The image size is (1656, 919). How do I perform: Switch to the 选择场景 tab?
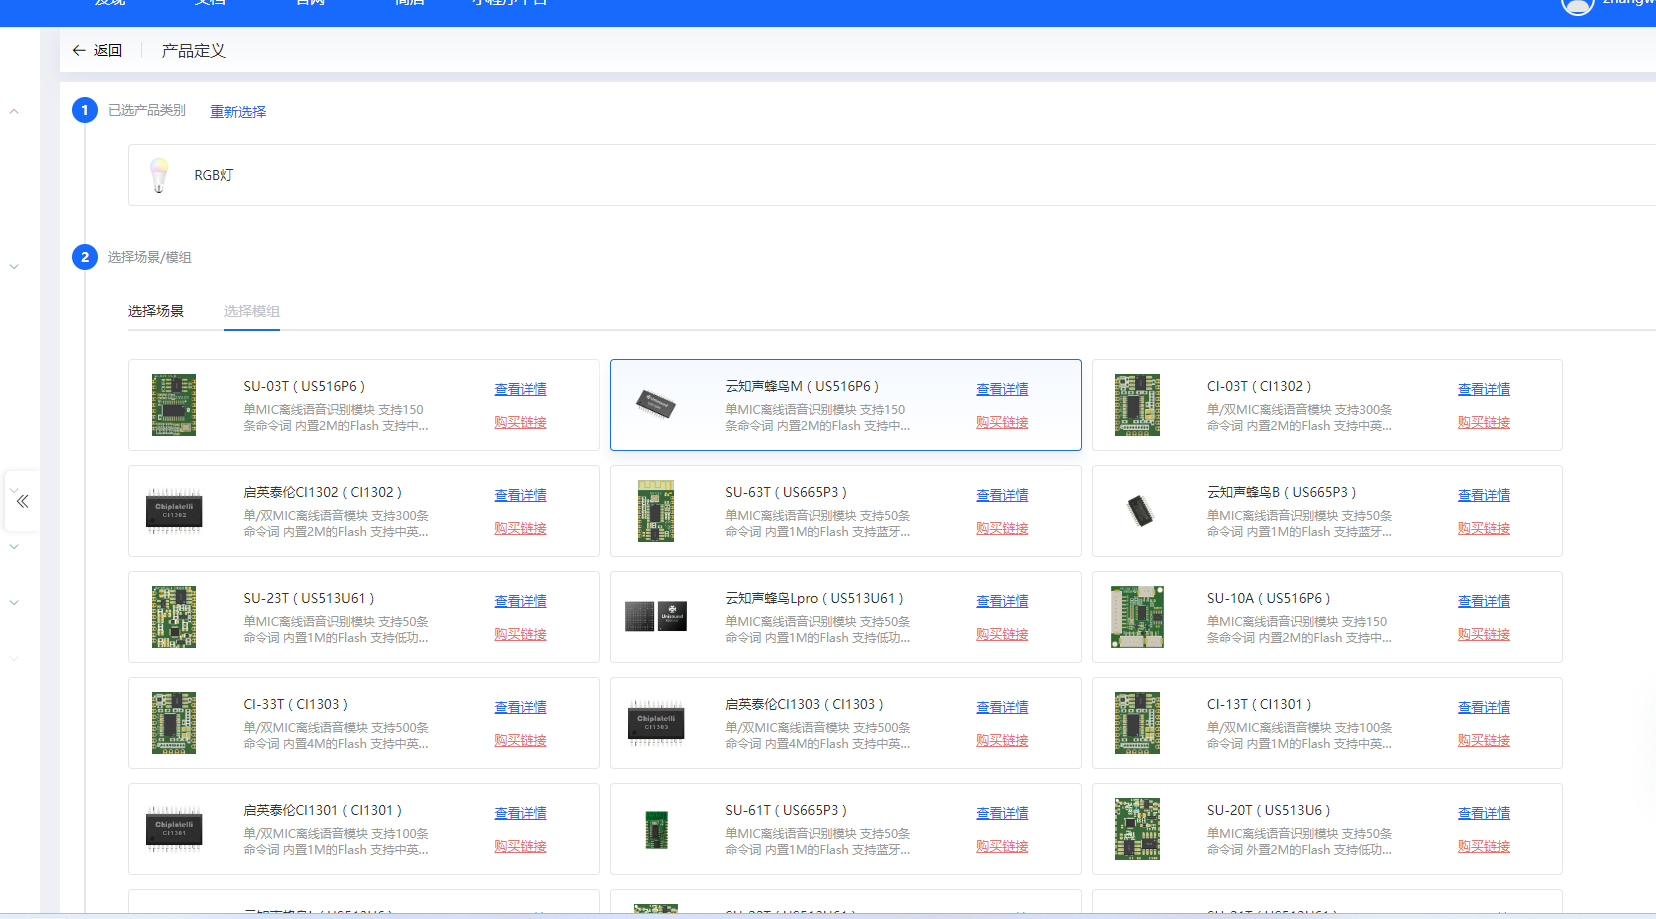(156, 311)
